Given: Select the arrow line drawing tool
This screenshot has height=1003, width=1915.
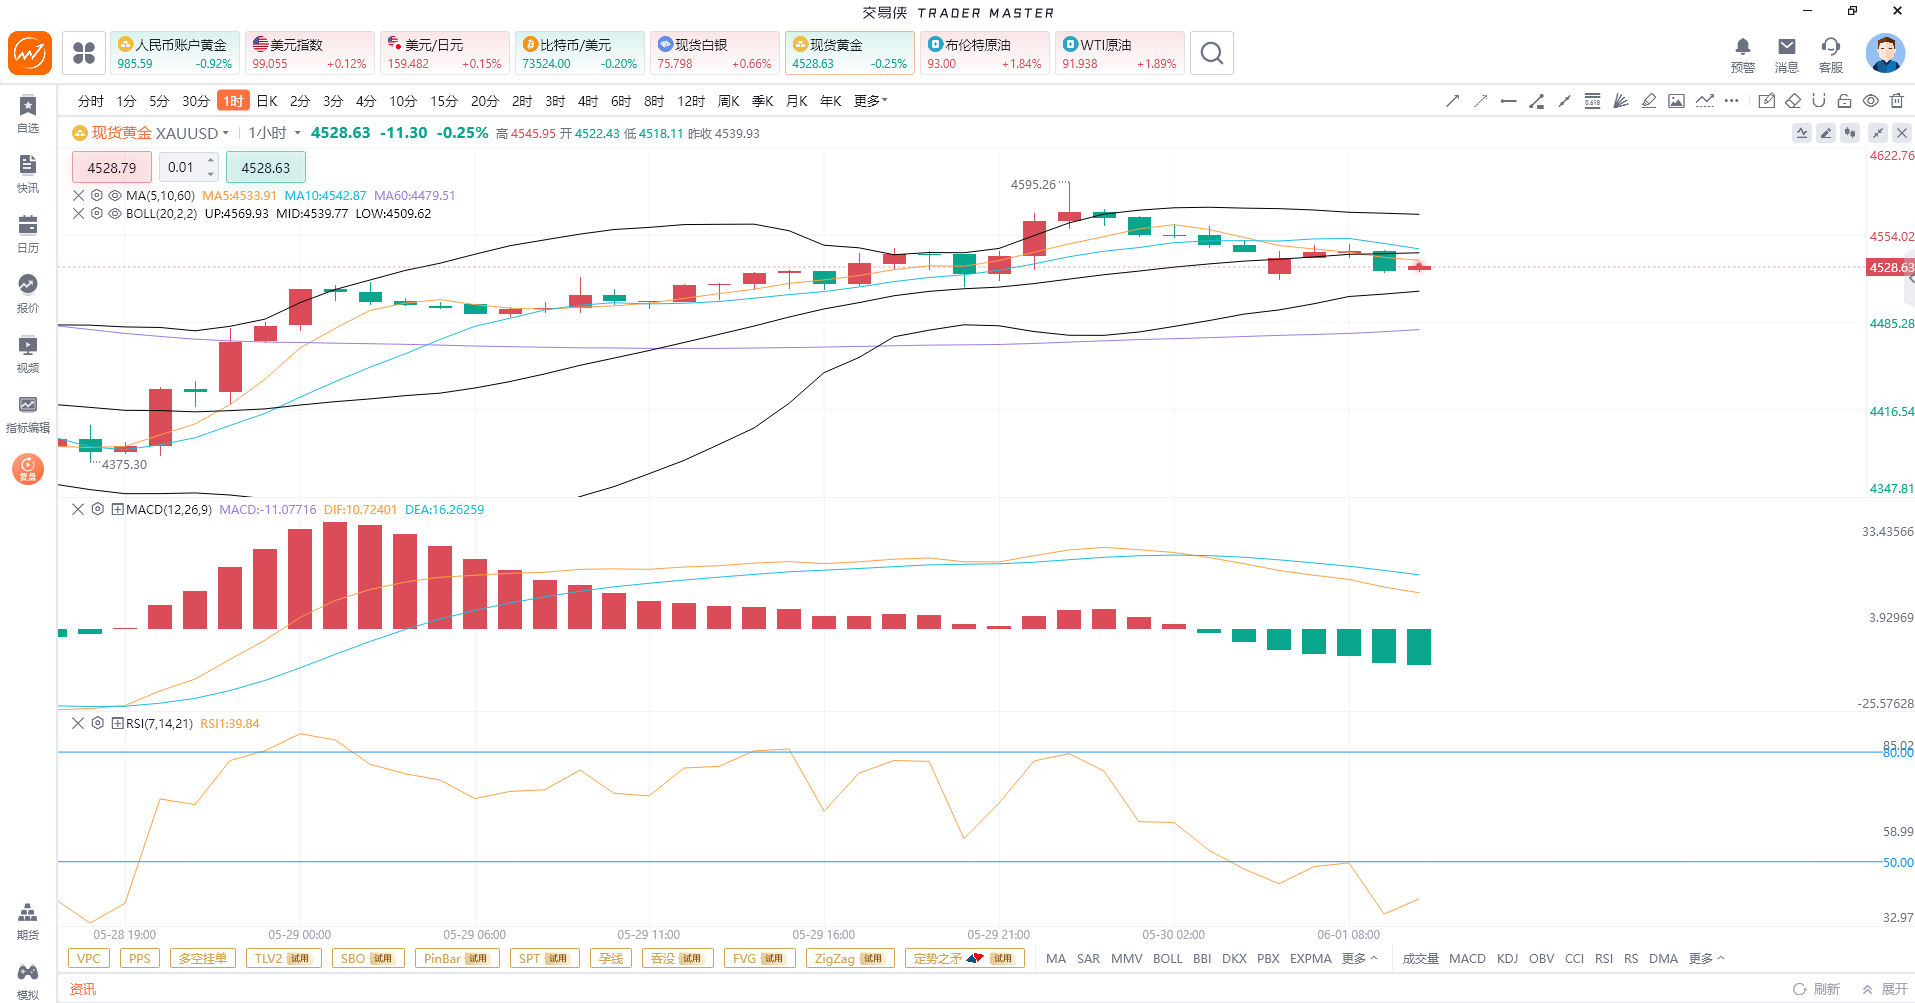Looking at the screenshot, I should click(1452, 101).
